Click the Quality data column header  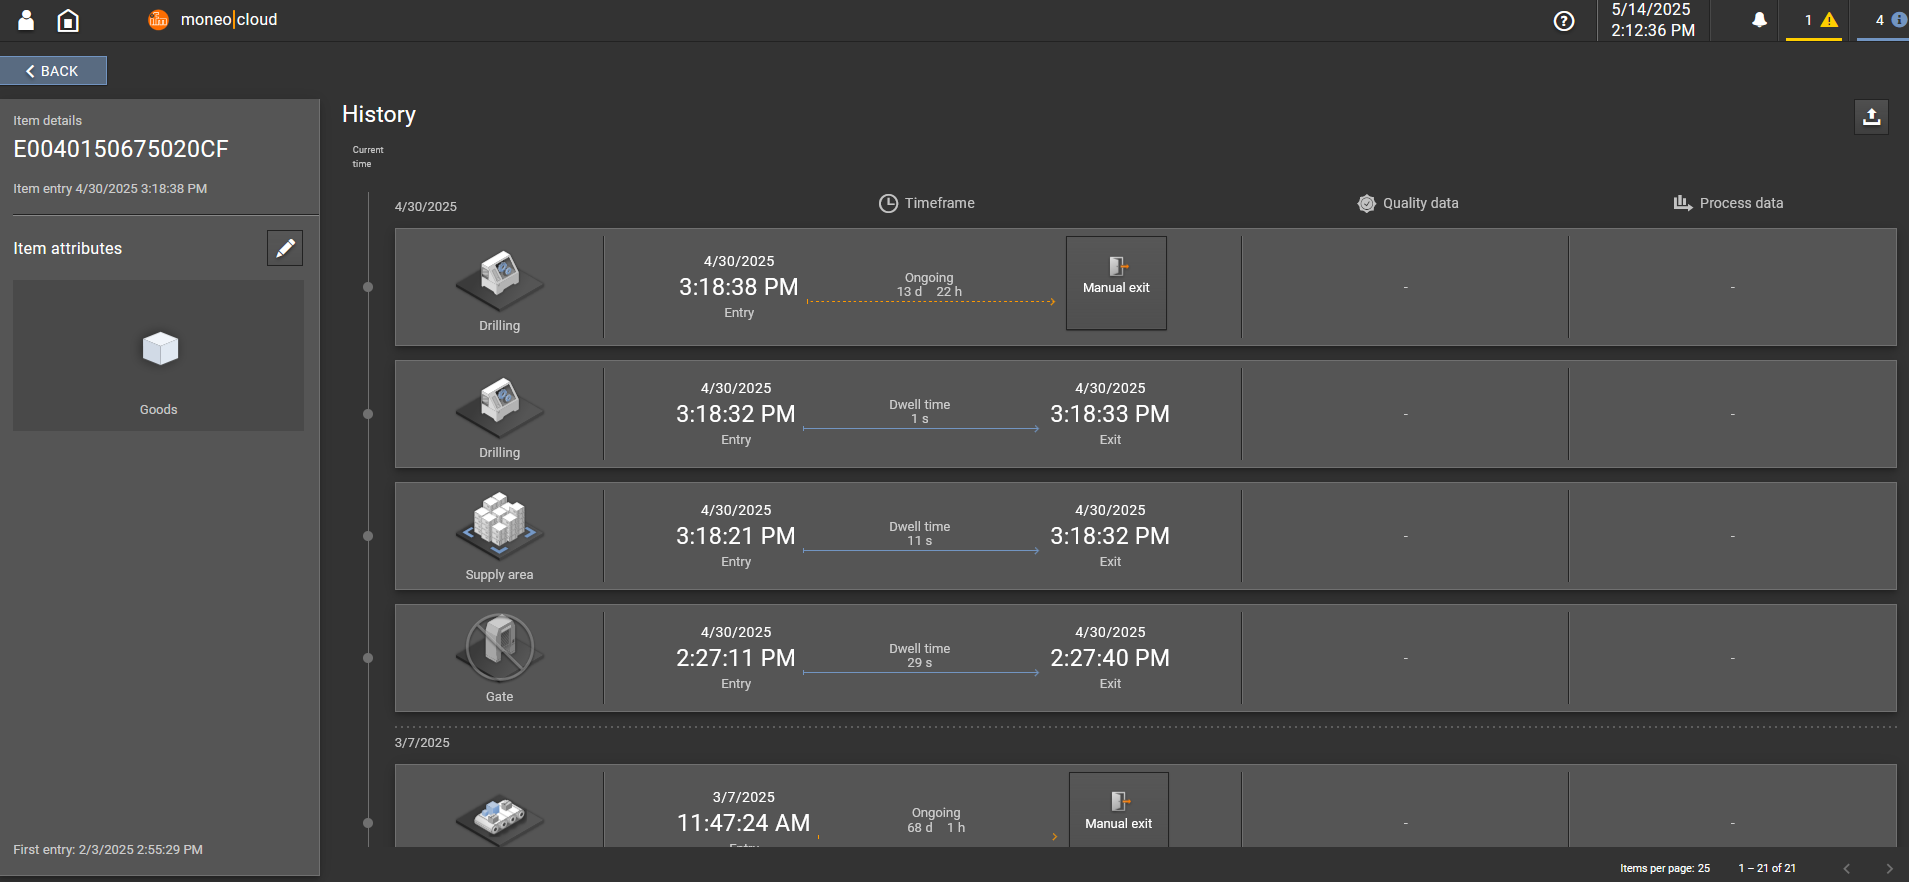pyautogui.click(x=1408, y=203)
